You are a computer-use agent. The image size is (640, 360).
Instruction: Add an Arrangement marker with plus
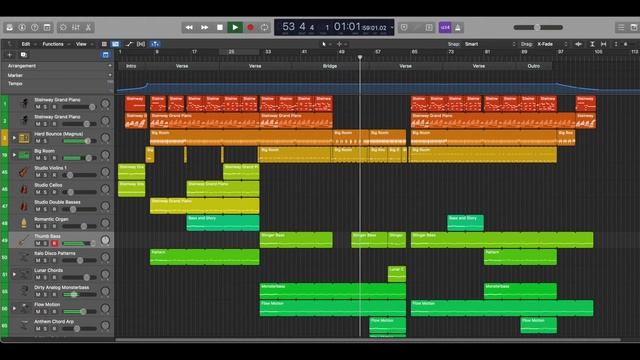(109, 66)
